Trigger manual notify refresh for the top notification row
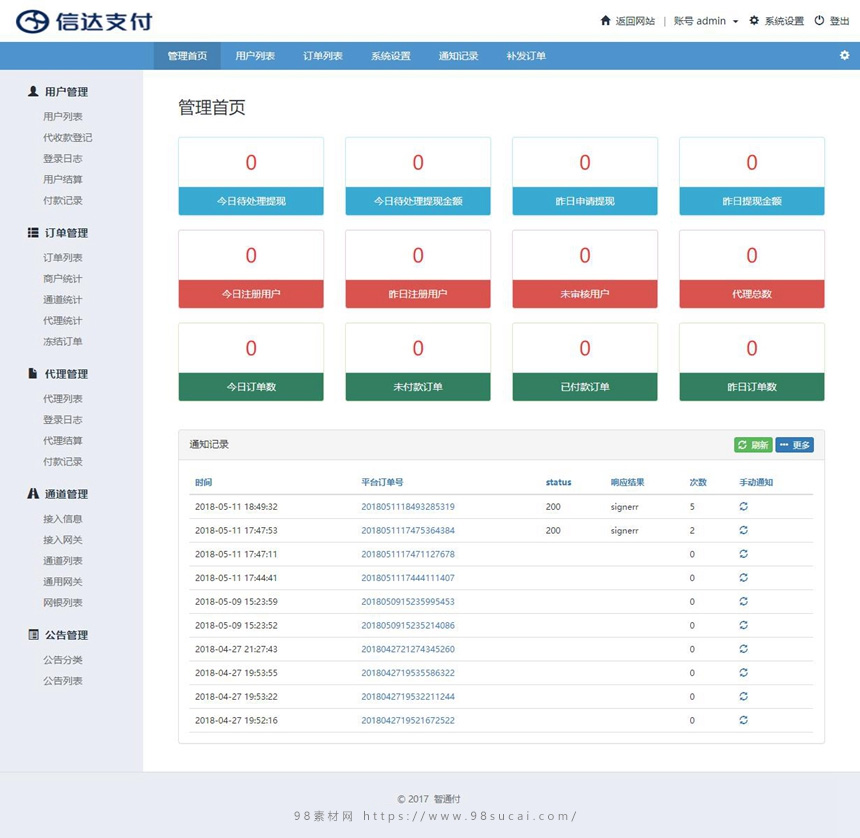The image size is (860, 838). point(743,507)
